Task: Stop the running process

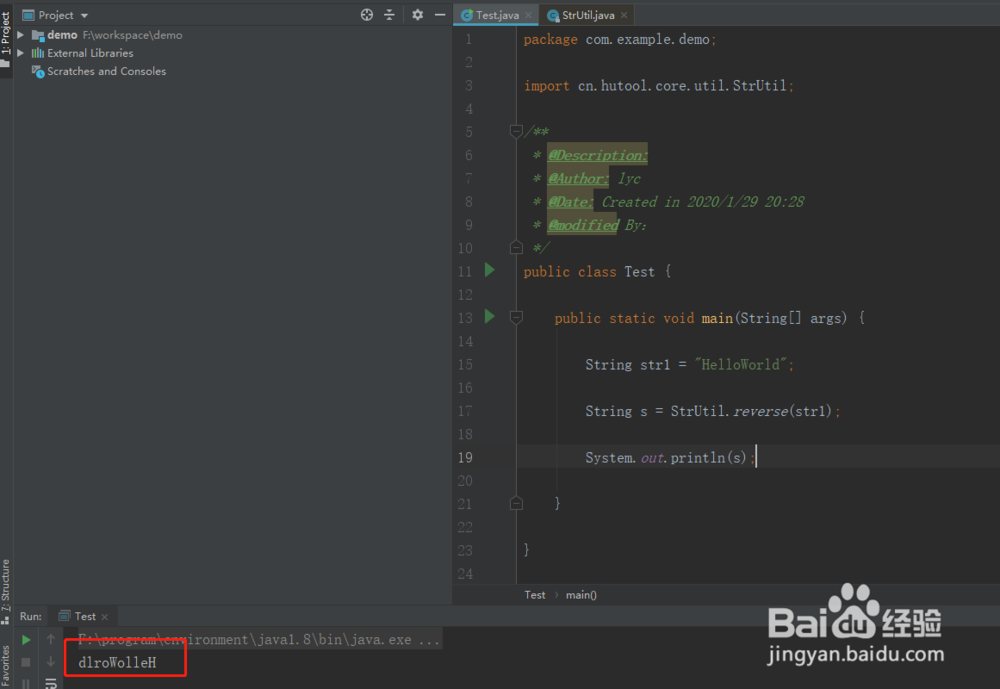Action: (26, 662)
